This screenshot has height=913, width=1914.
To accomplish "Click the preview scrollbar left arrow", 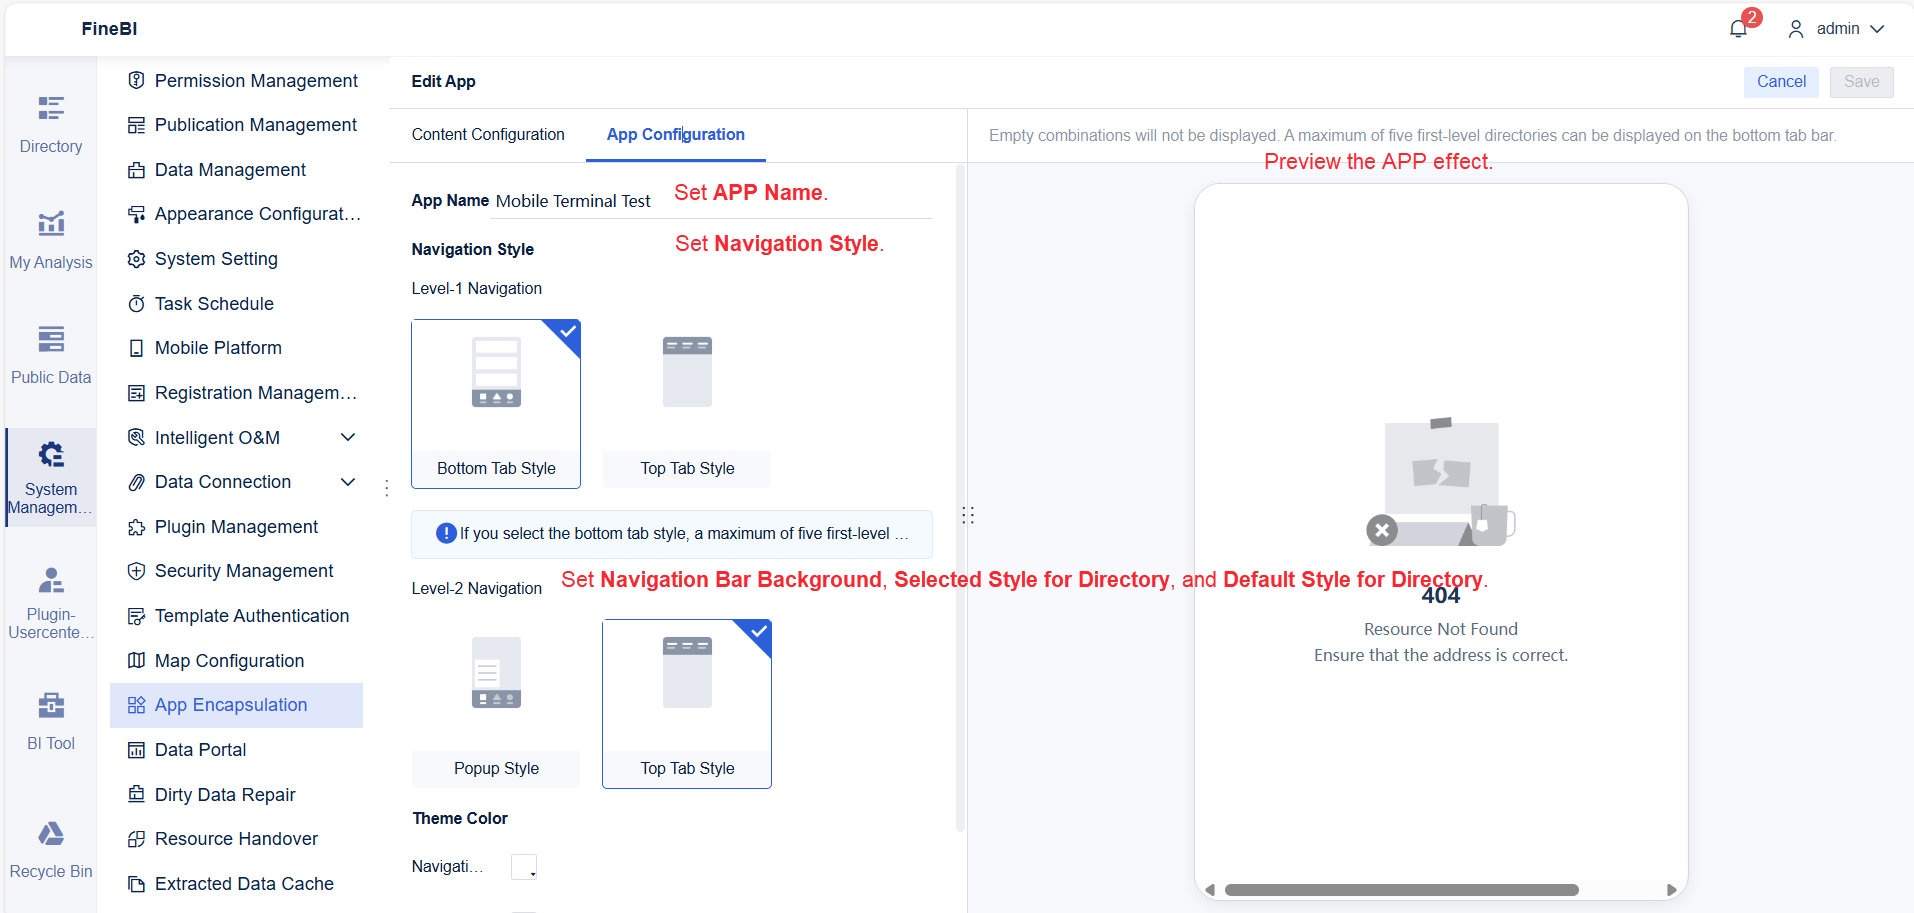I will pyautogui.click(x=1210, y=890).
